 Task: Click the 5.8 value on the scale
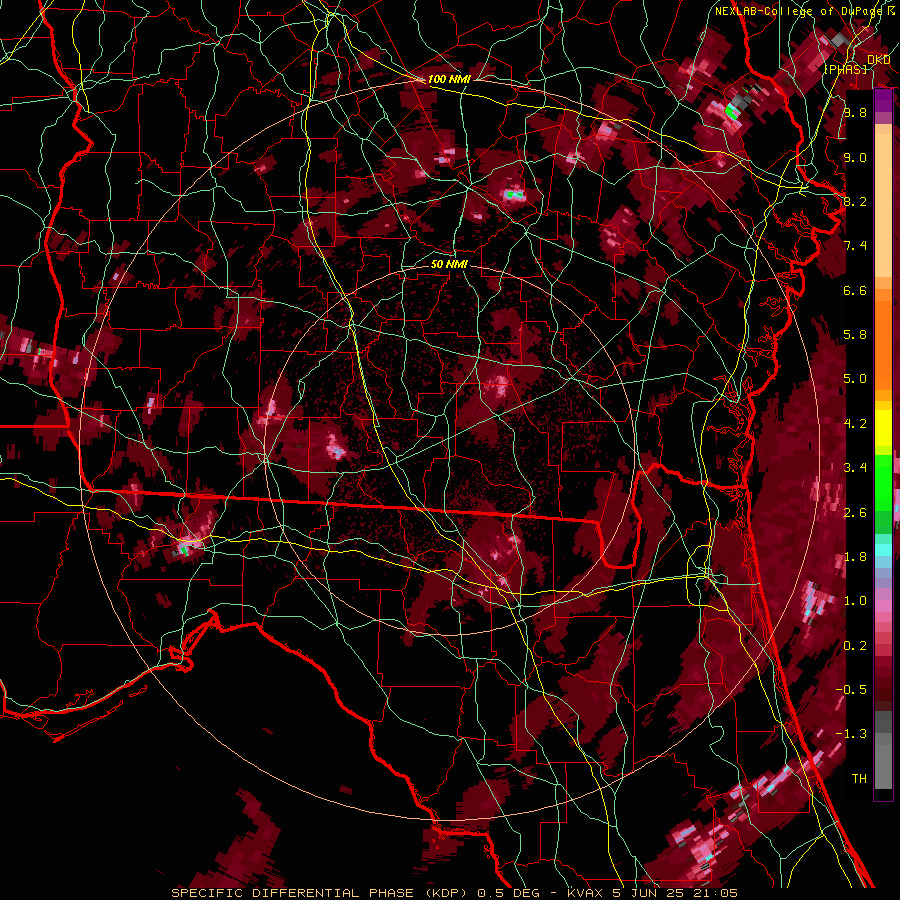(x=855, y=335)
